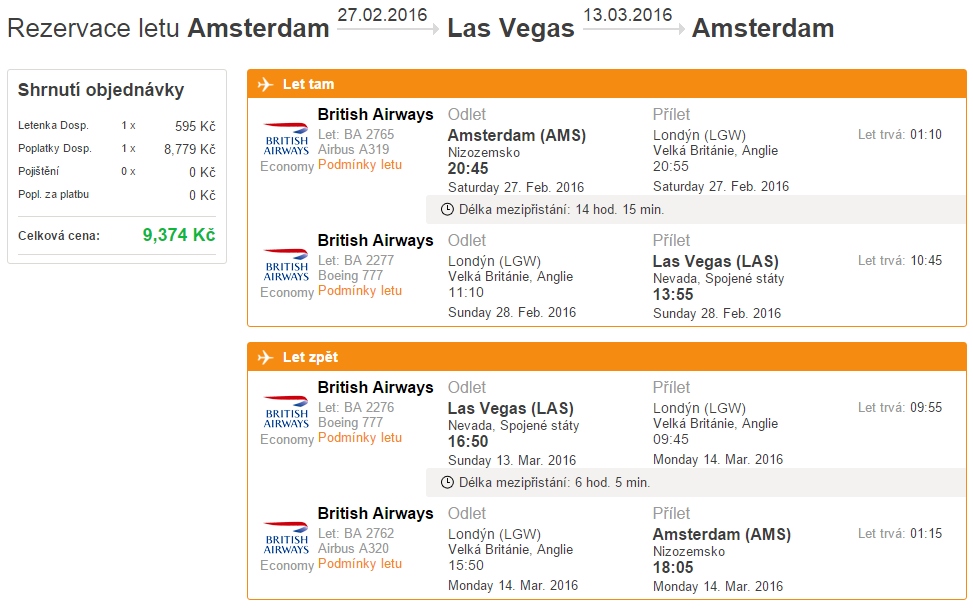This screenshot has height=610, width=973.
Task: Click the outbound date 27.02.2016 in title
Action: click(382, 15)
